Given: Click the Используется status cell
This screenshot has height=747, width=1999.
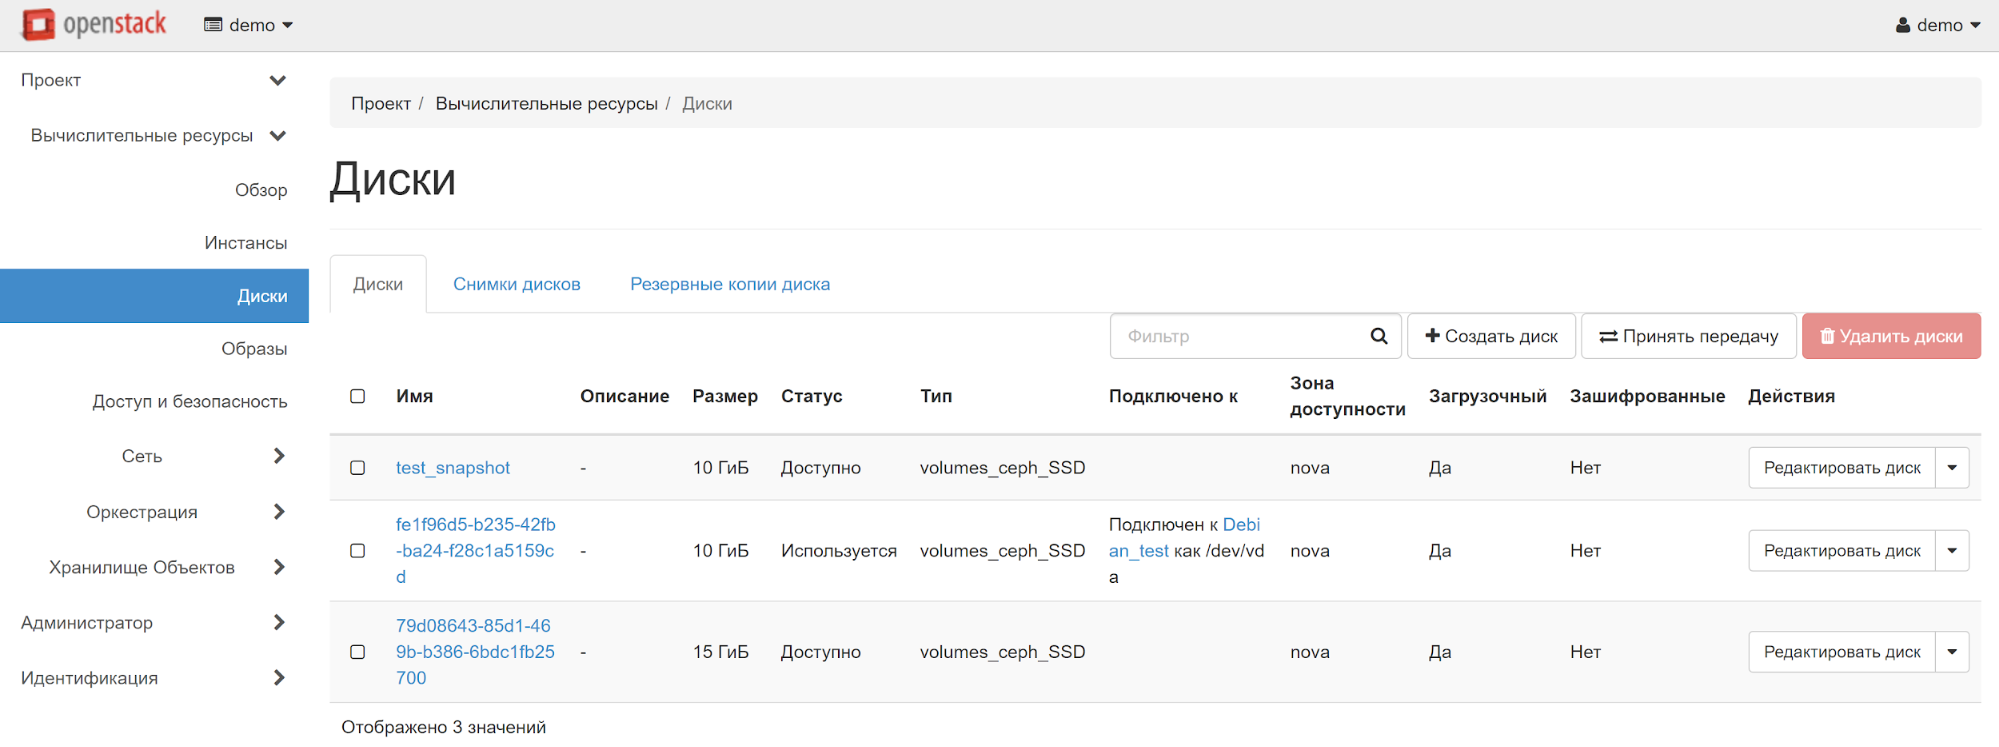Looking at the screenshot, I should click(x=839, y=551).
